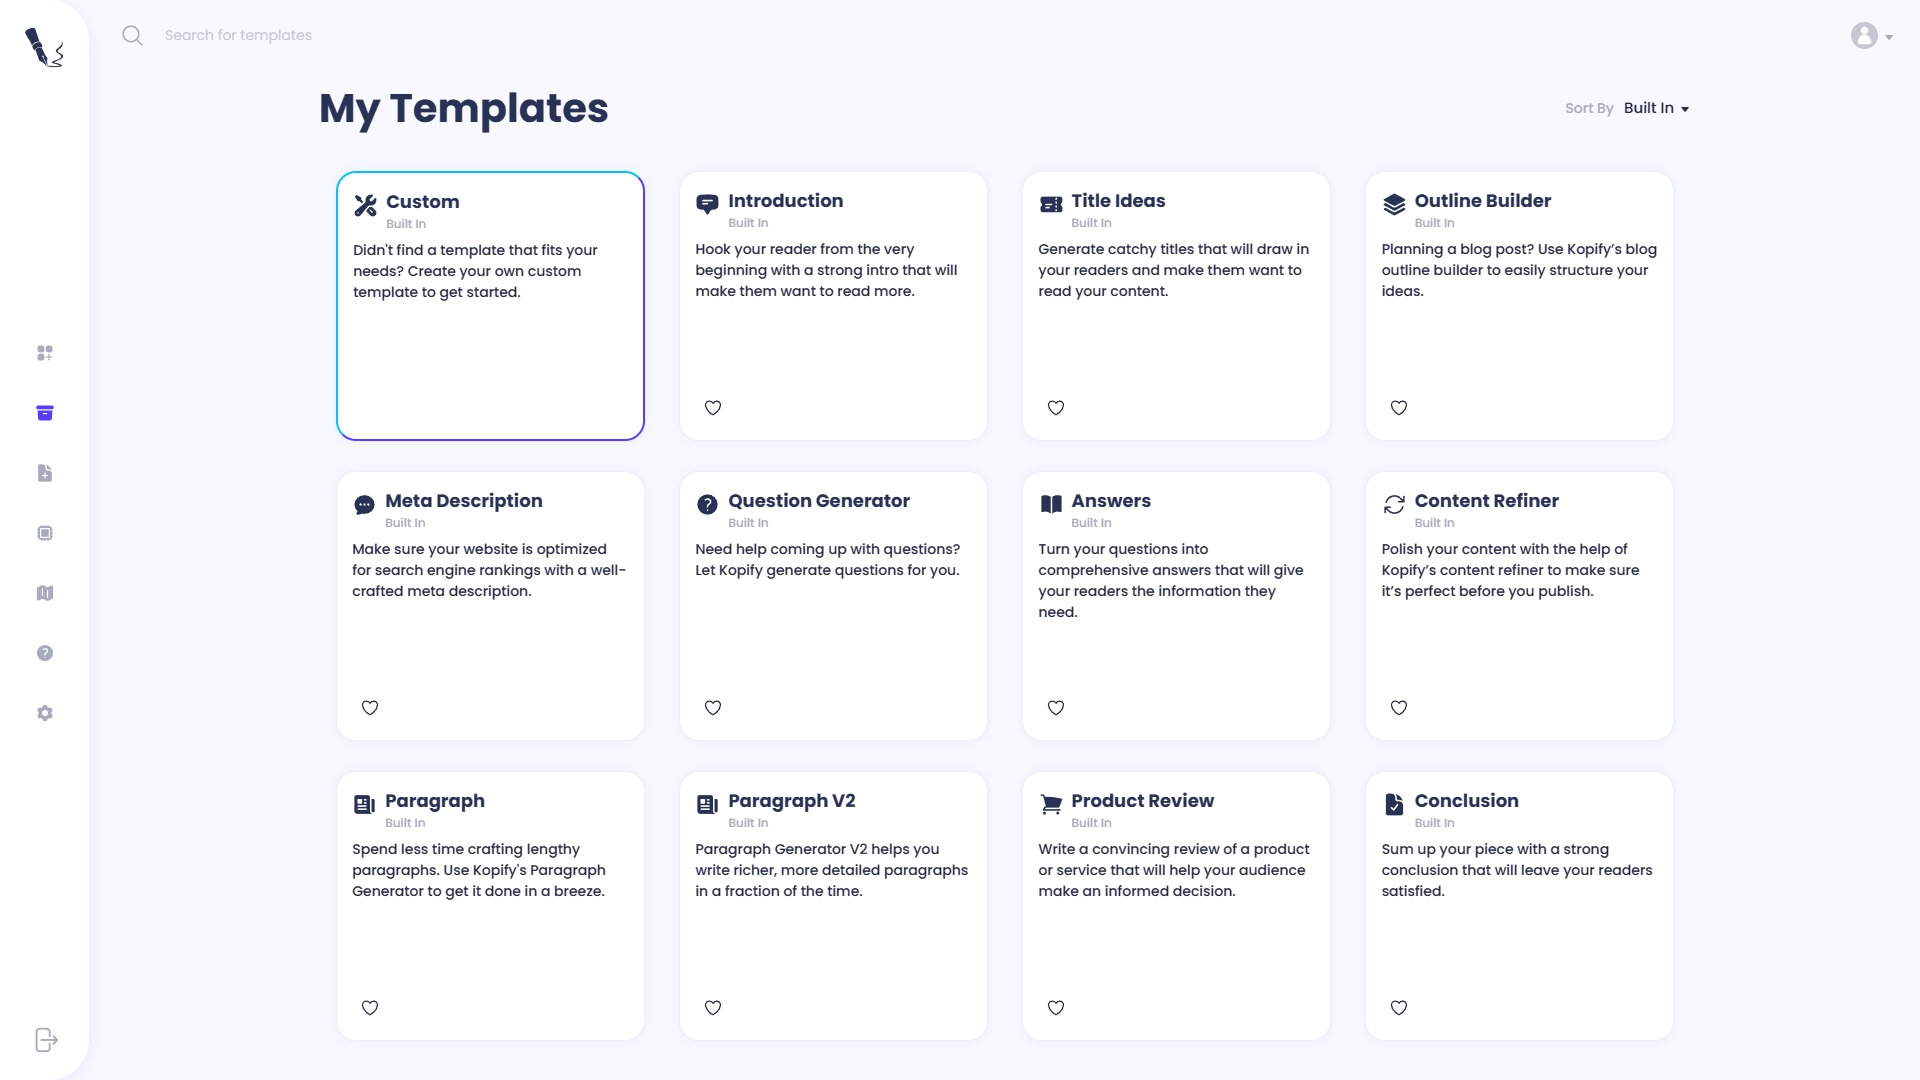Viewport: 1920px width, 1080px height.
Task: Open the dashboard grid icon in sidebar
Action: point(45,353)
